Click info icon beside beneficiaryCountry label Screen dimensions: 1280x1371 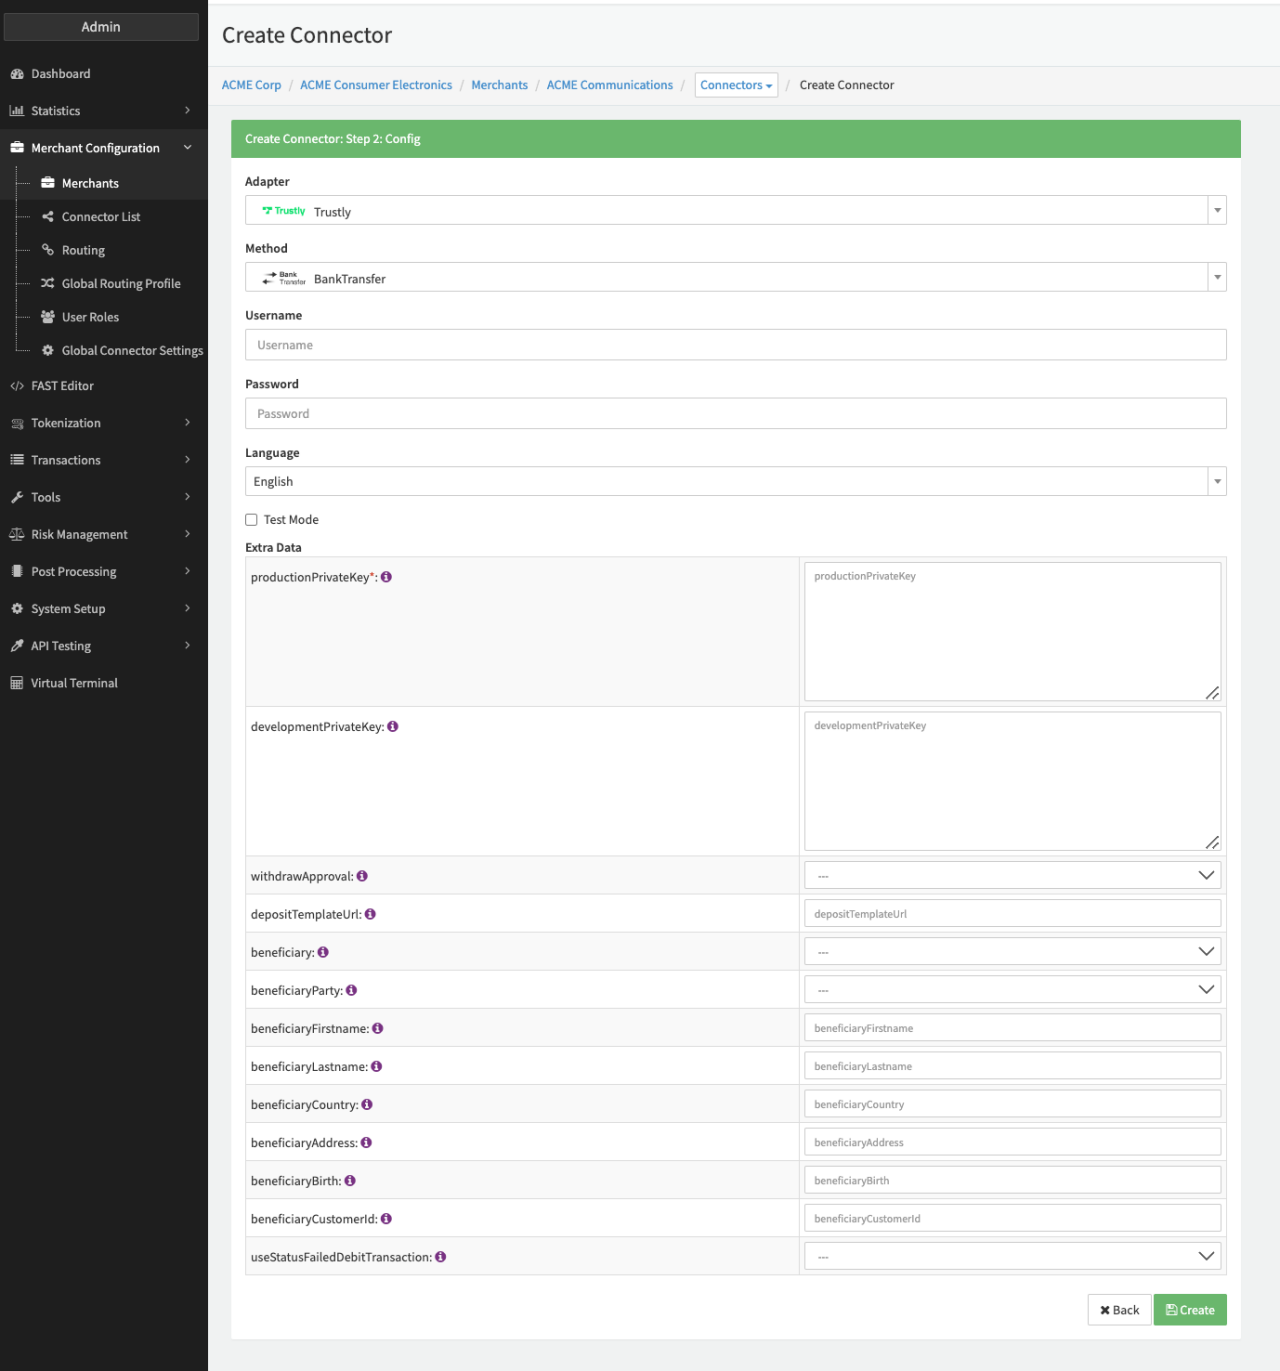tap(367, 1105)
